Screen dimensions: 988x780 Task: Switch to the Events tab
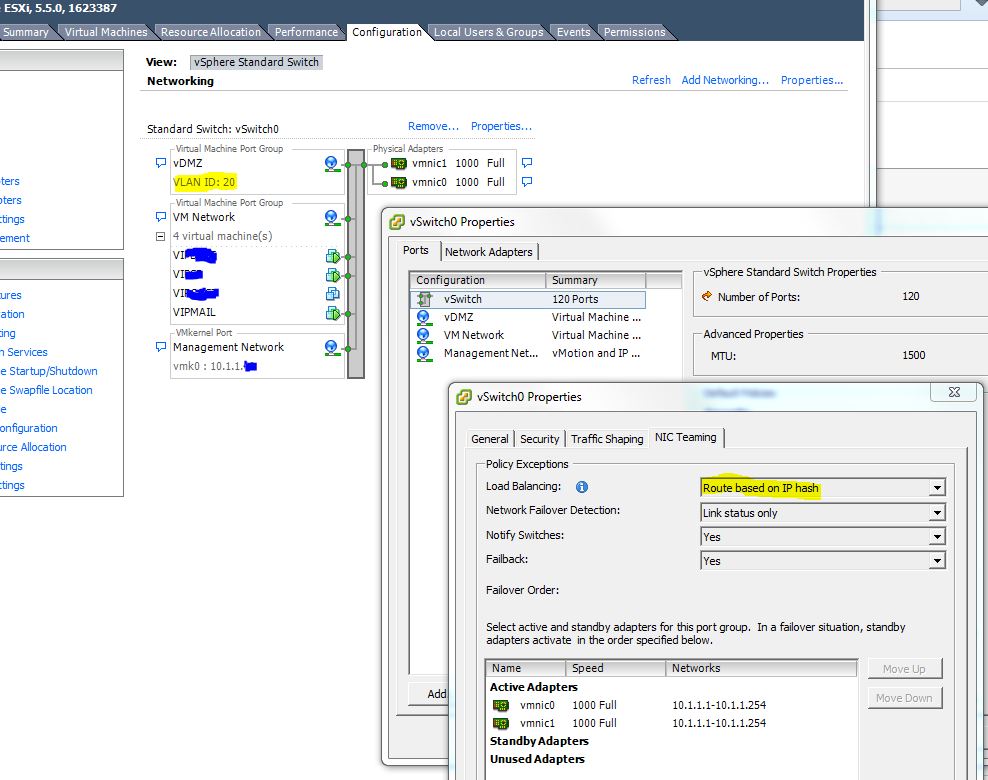point(573,31)
